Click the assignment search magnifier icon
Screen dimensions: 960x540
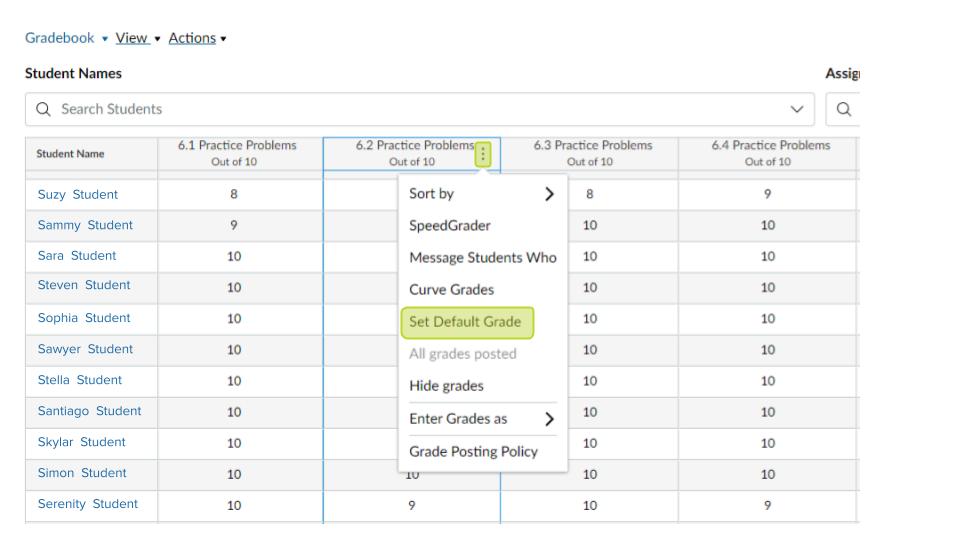[x=844, y=109]
